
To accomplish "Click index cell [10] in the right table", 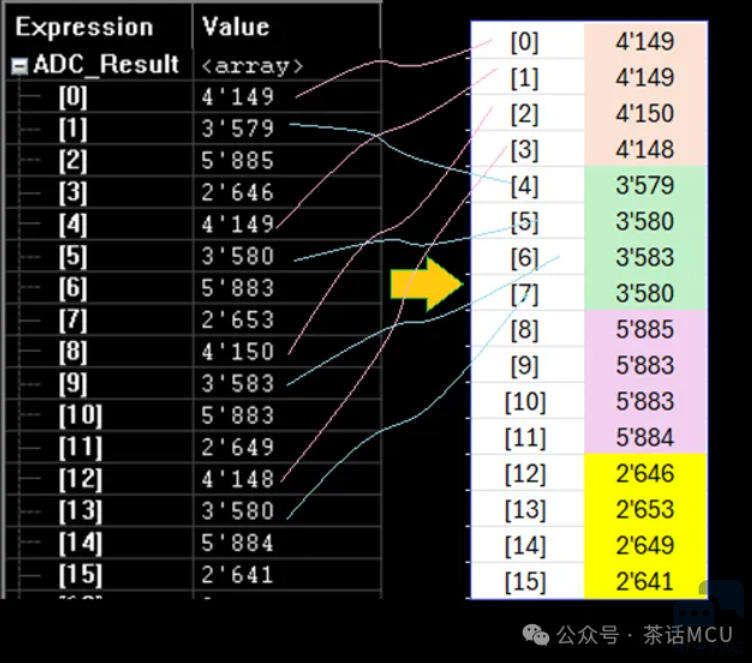I will (526, 401).
